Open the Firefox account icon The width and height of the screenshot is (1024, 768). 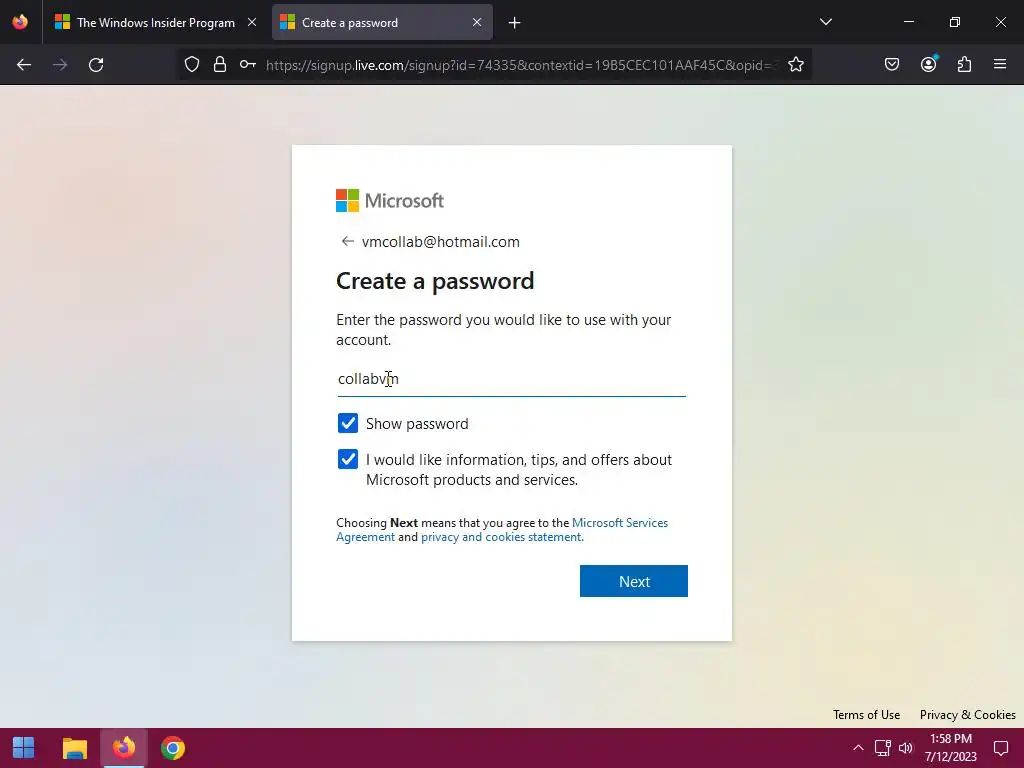[928, 65]
